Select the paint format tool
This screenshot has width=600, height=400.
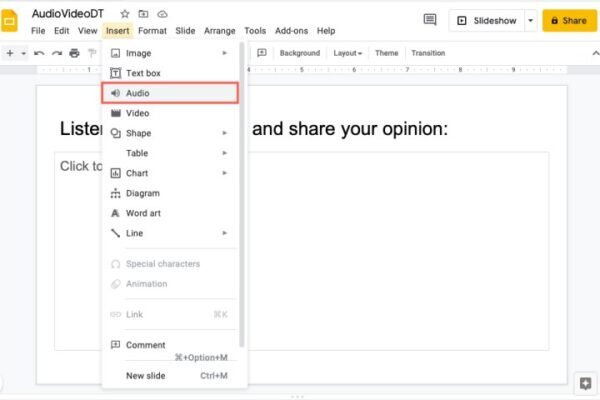click(x=92, y=53)
